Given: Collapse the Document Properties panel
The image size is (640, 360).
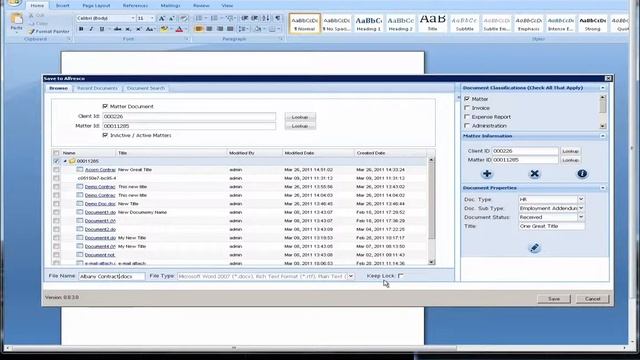Looking at the screenshot, I should [x=603, y=188].
